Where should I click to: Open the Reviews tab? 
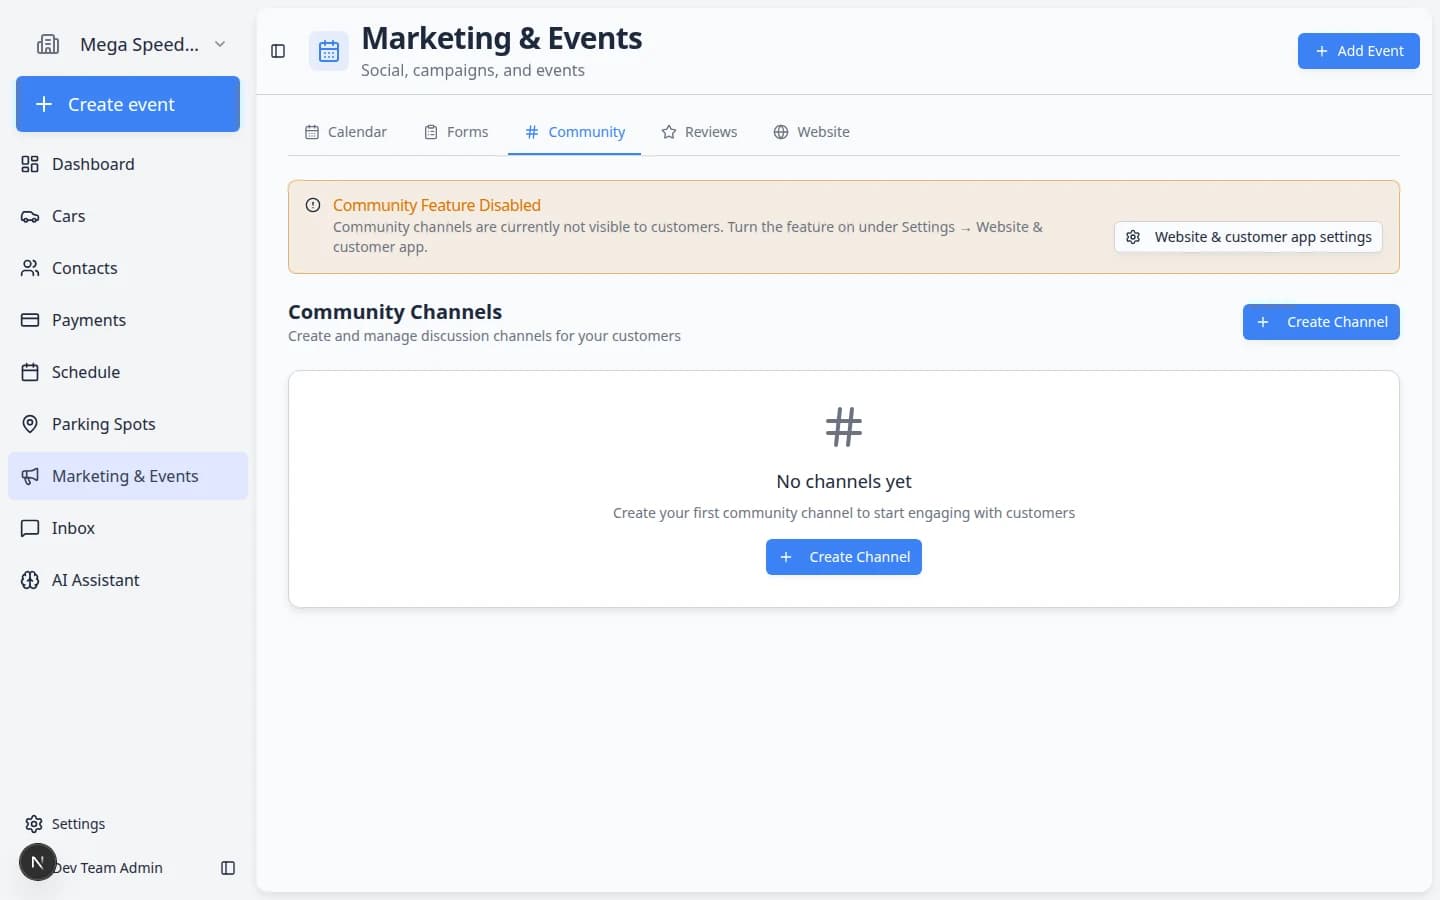click(699, 132)
